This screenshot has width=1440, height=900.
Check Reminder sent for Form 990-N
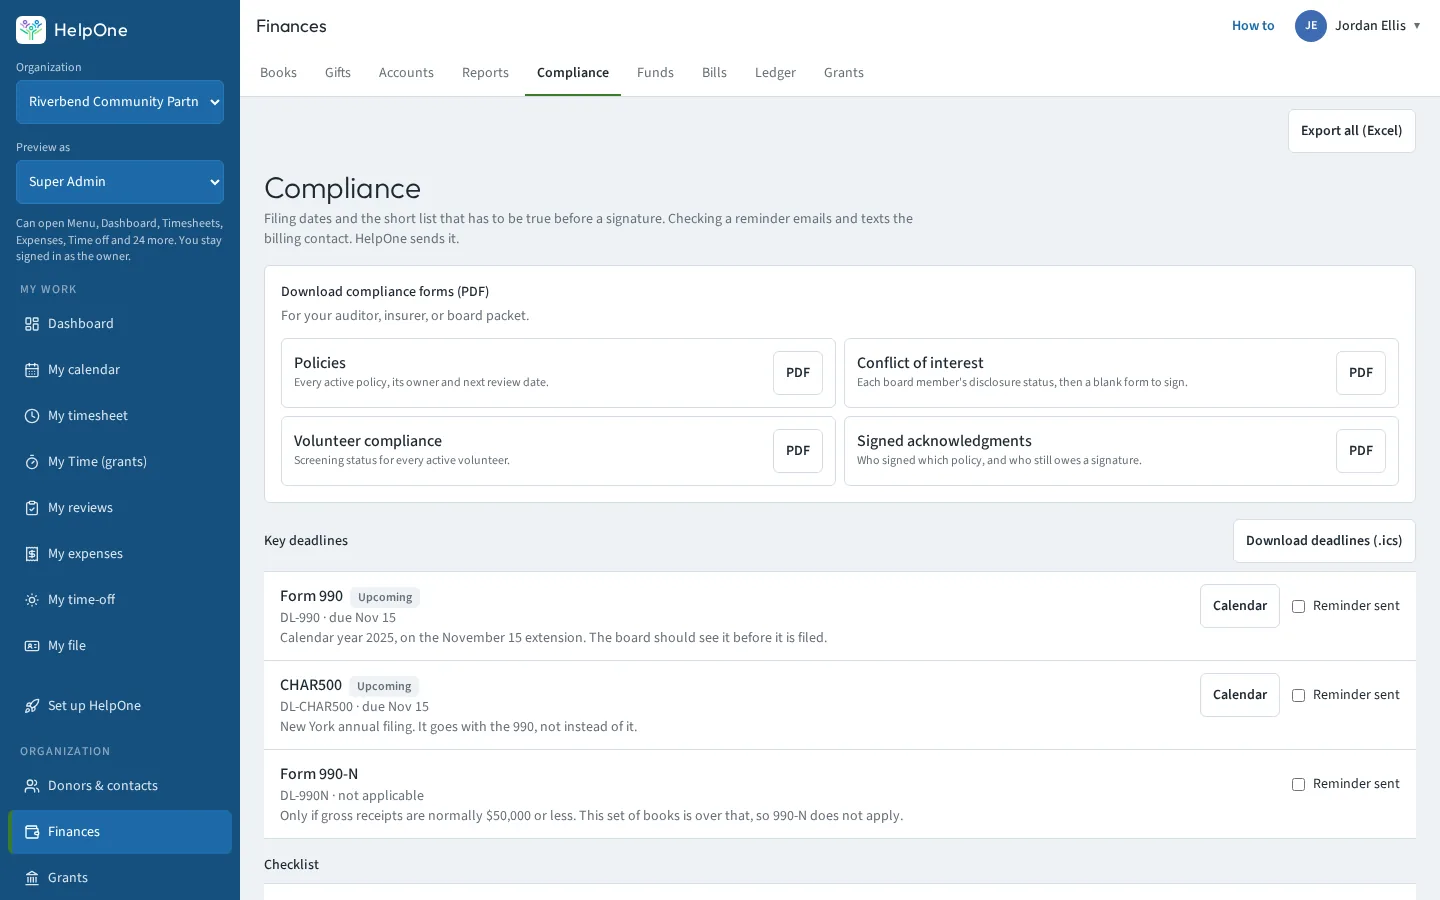(x=1298, y=784)
